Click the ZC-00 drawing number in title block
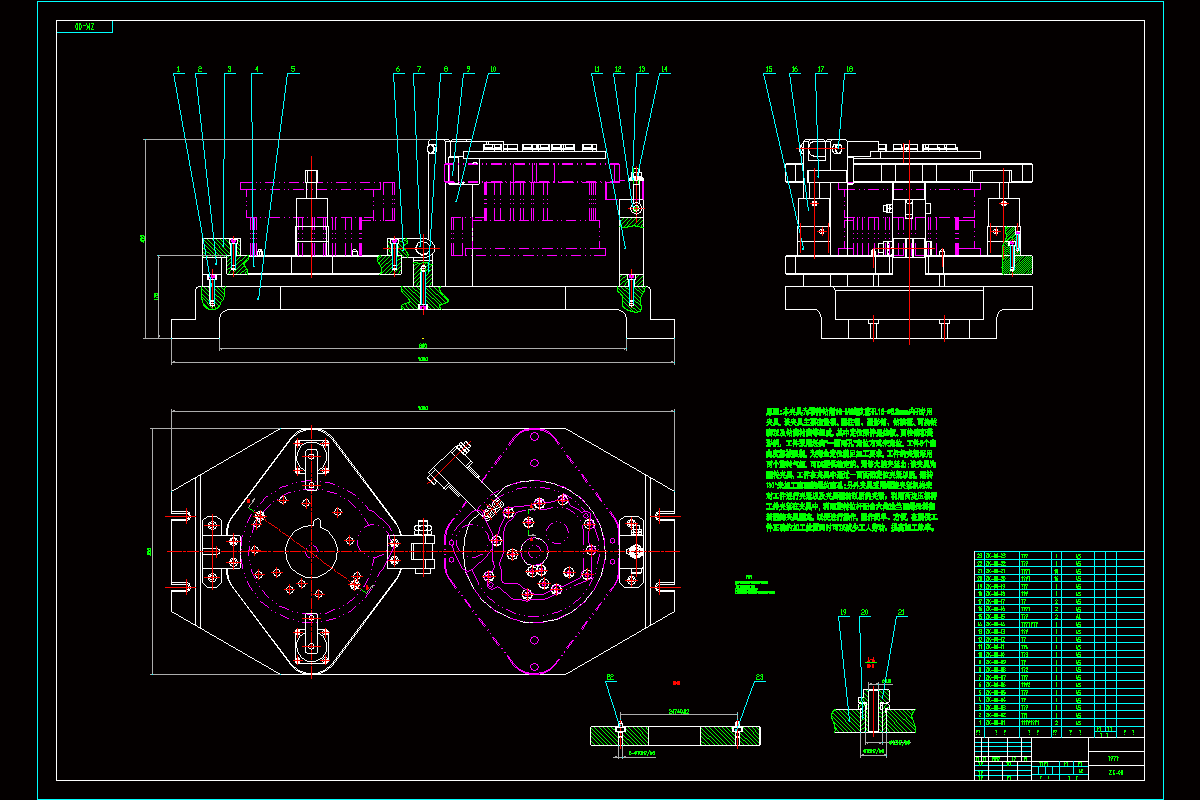 [x=1117, y=772]
